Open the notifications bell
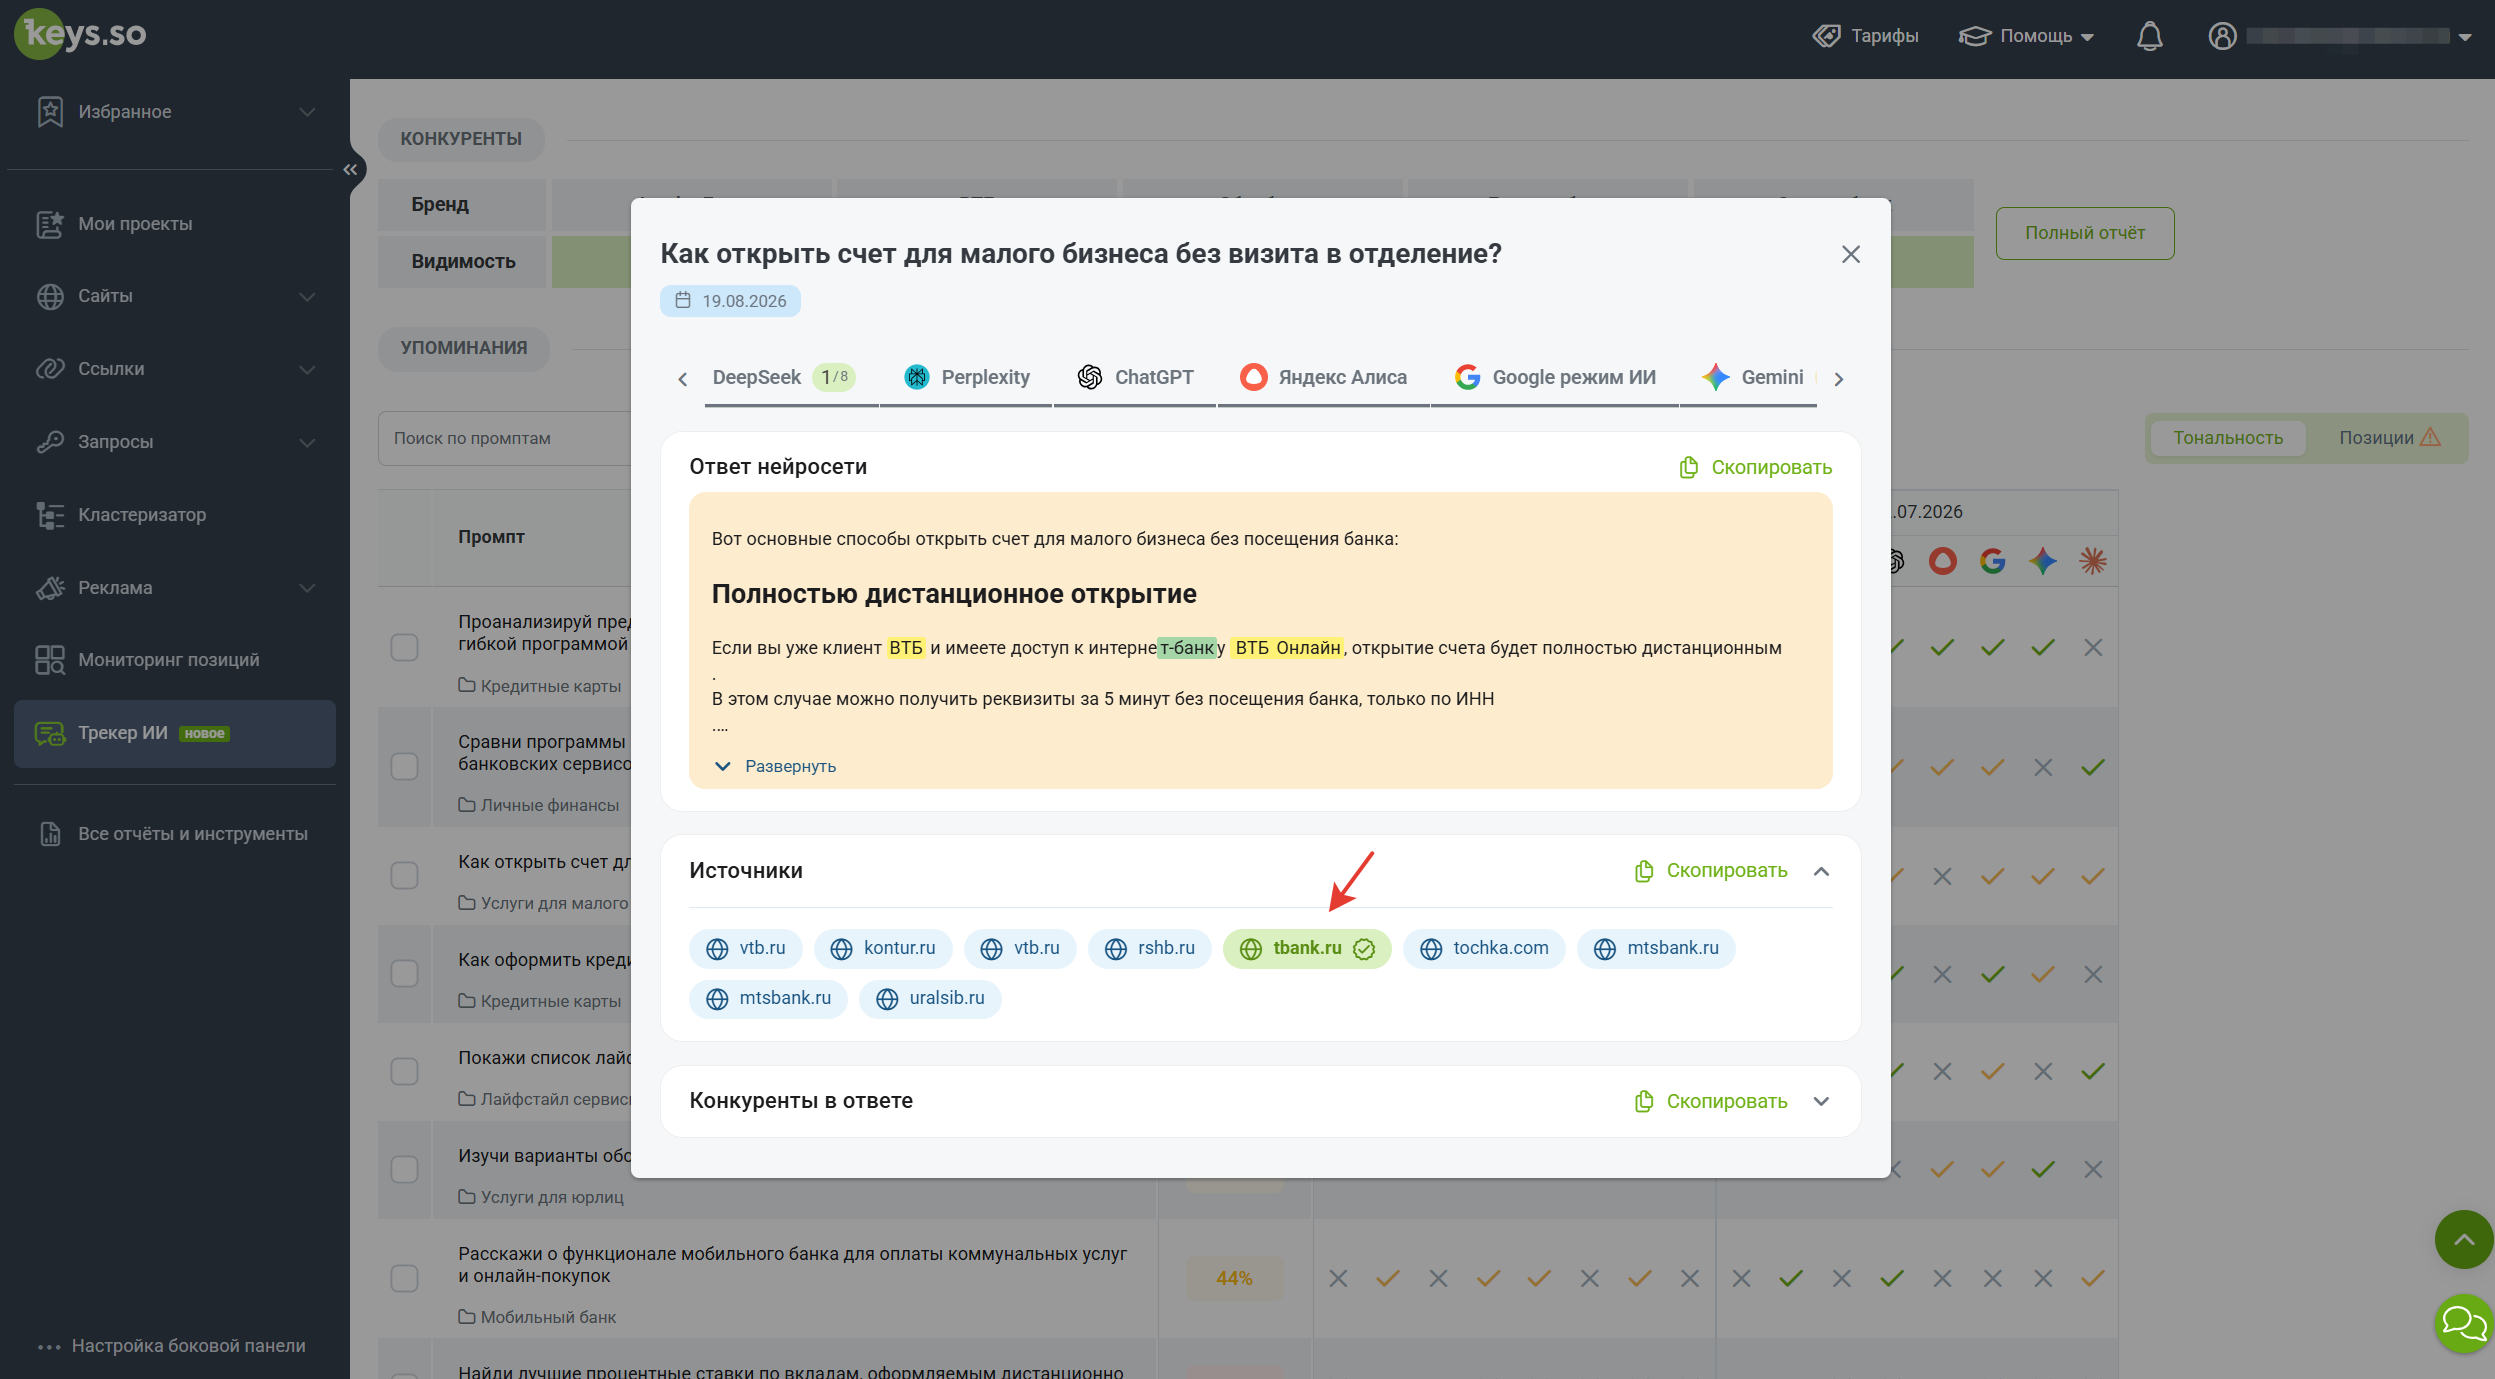Screen dimensions: 2495x1379 (2149, 36)
